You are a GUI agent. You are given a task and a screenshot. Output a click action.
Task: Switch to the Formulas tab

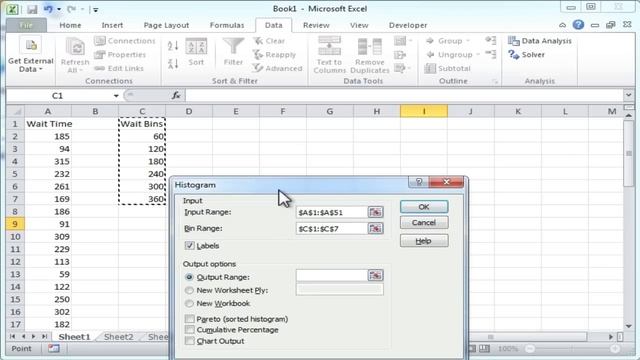point(227,25)
